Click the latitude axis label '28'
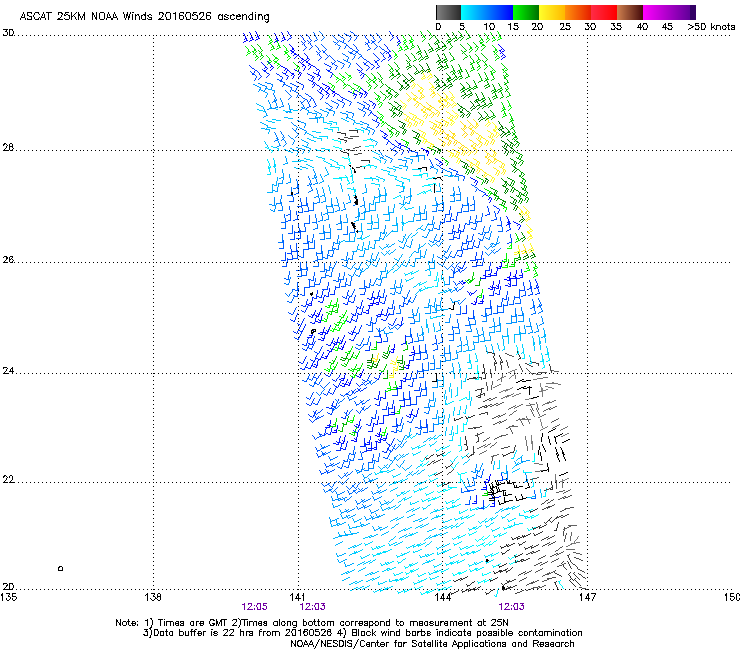 [8, 148]
